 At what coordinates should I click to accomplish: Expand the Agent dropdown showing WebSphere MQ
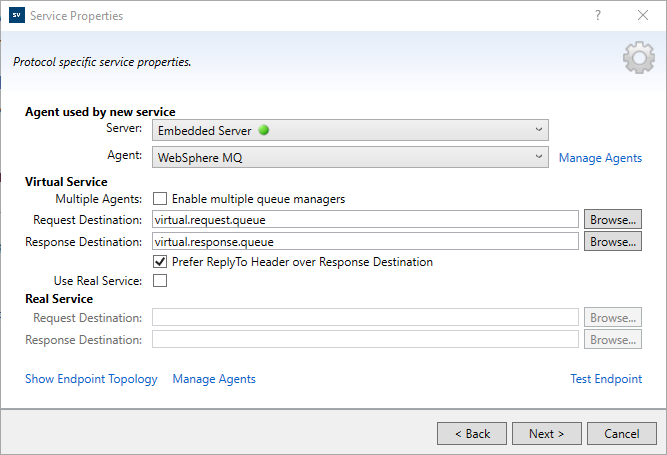[539, 157]
